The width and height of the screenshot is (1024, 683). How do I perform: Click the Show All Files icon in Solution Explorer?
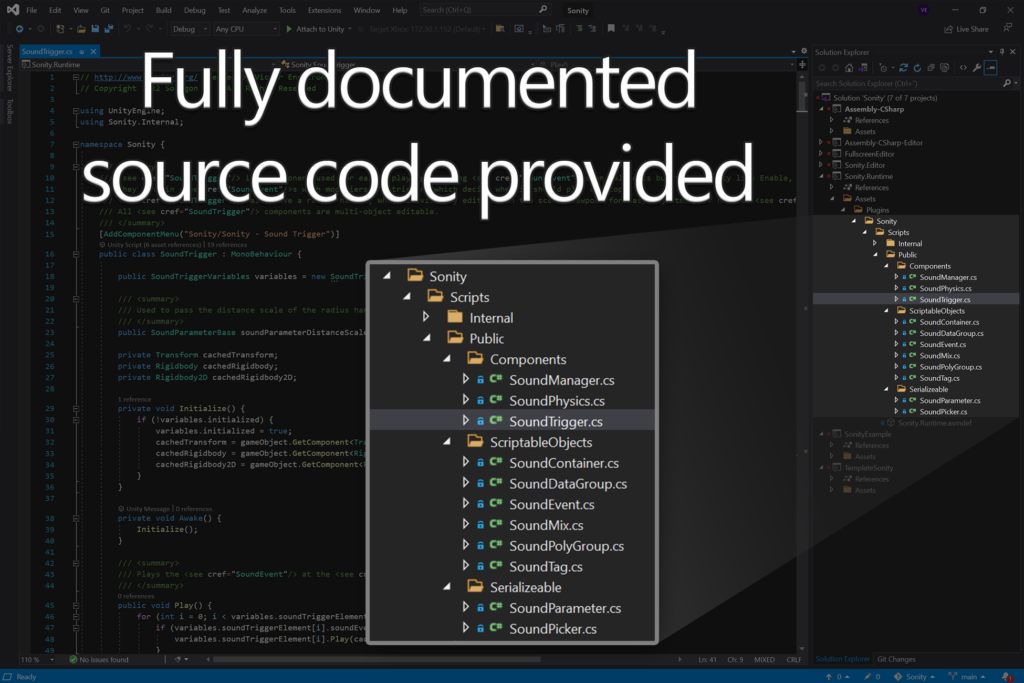tap(944, 68)
